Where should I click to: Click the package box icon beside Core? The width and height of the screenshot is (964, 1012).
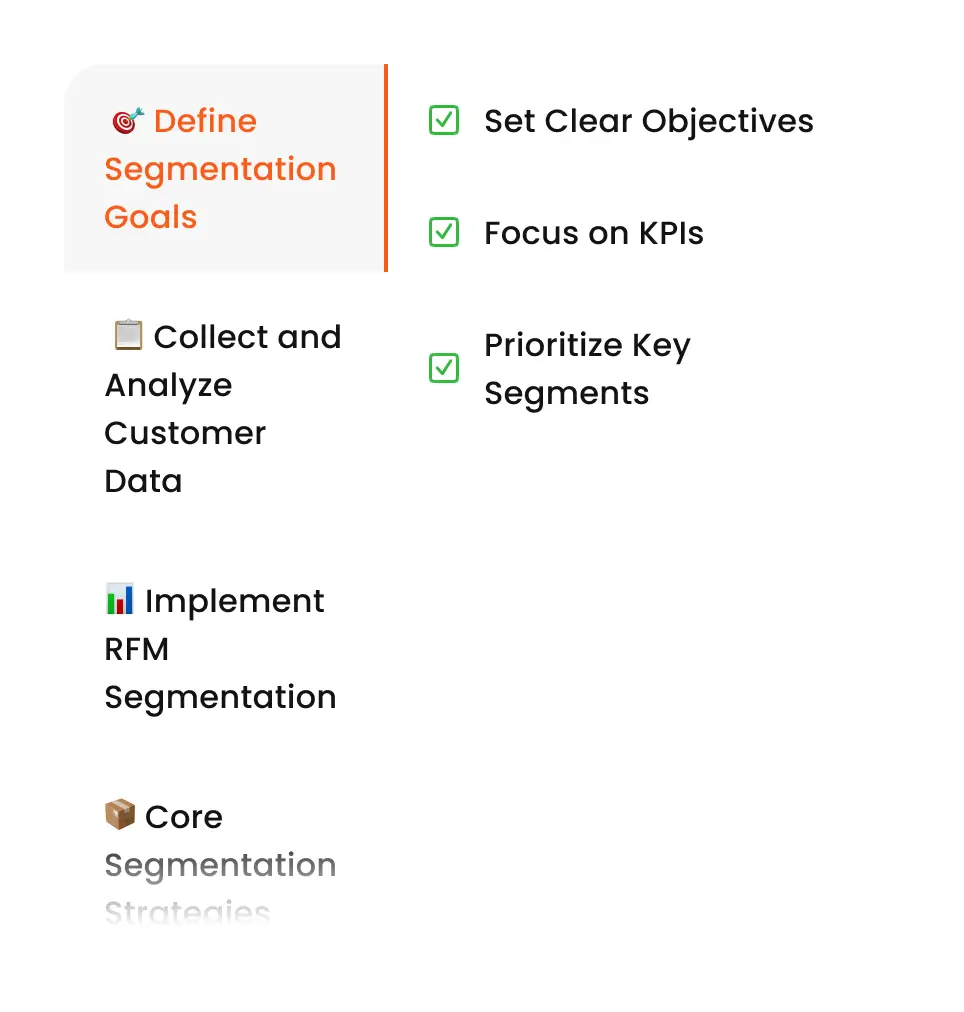[120, 816]
